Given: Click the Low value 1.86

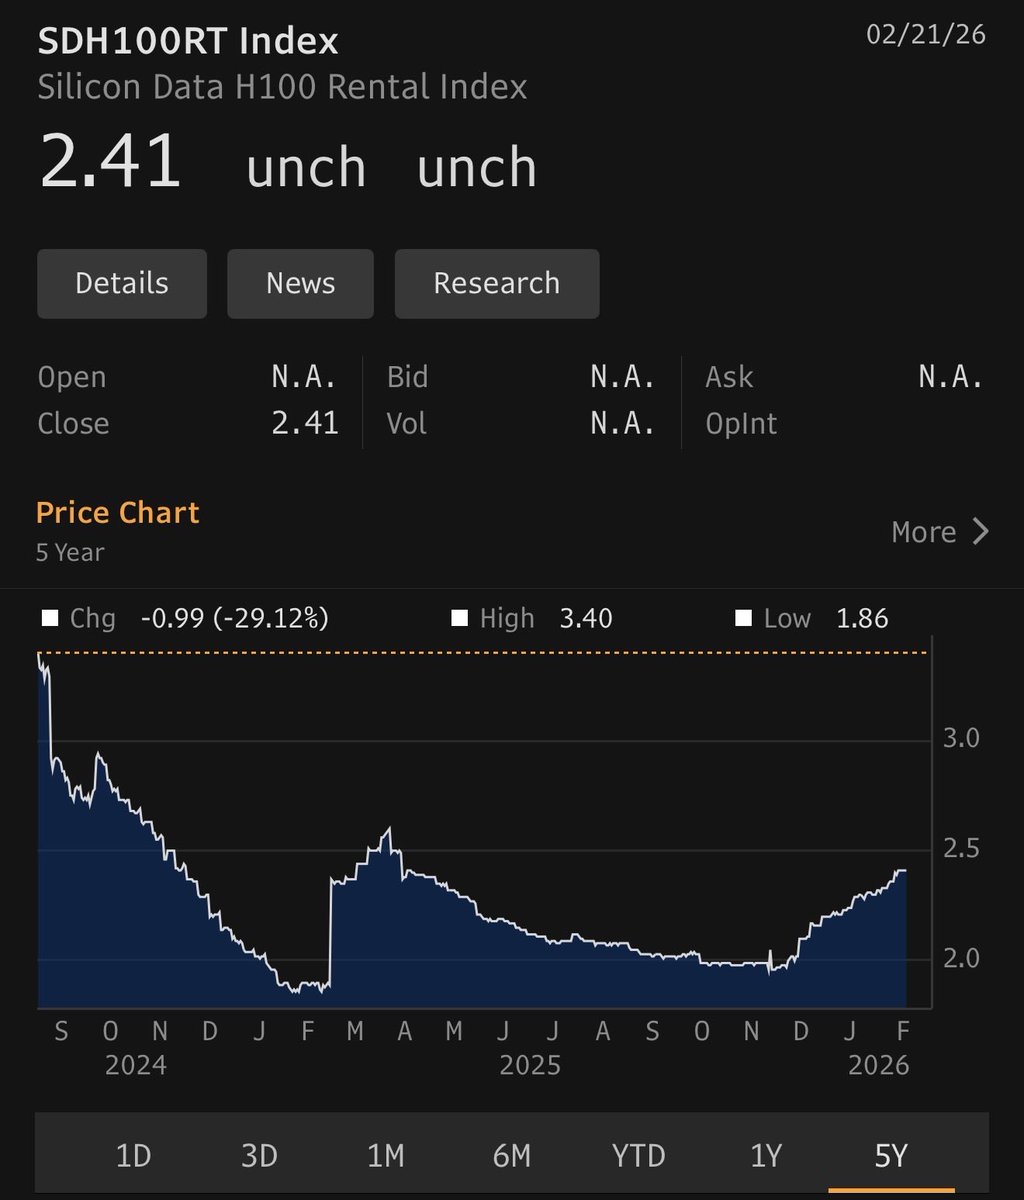Looking at the screenshot, I should click(x=862, y=619).
